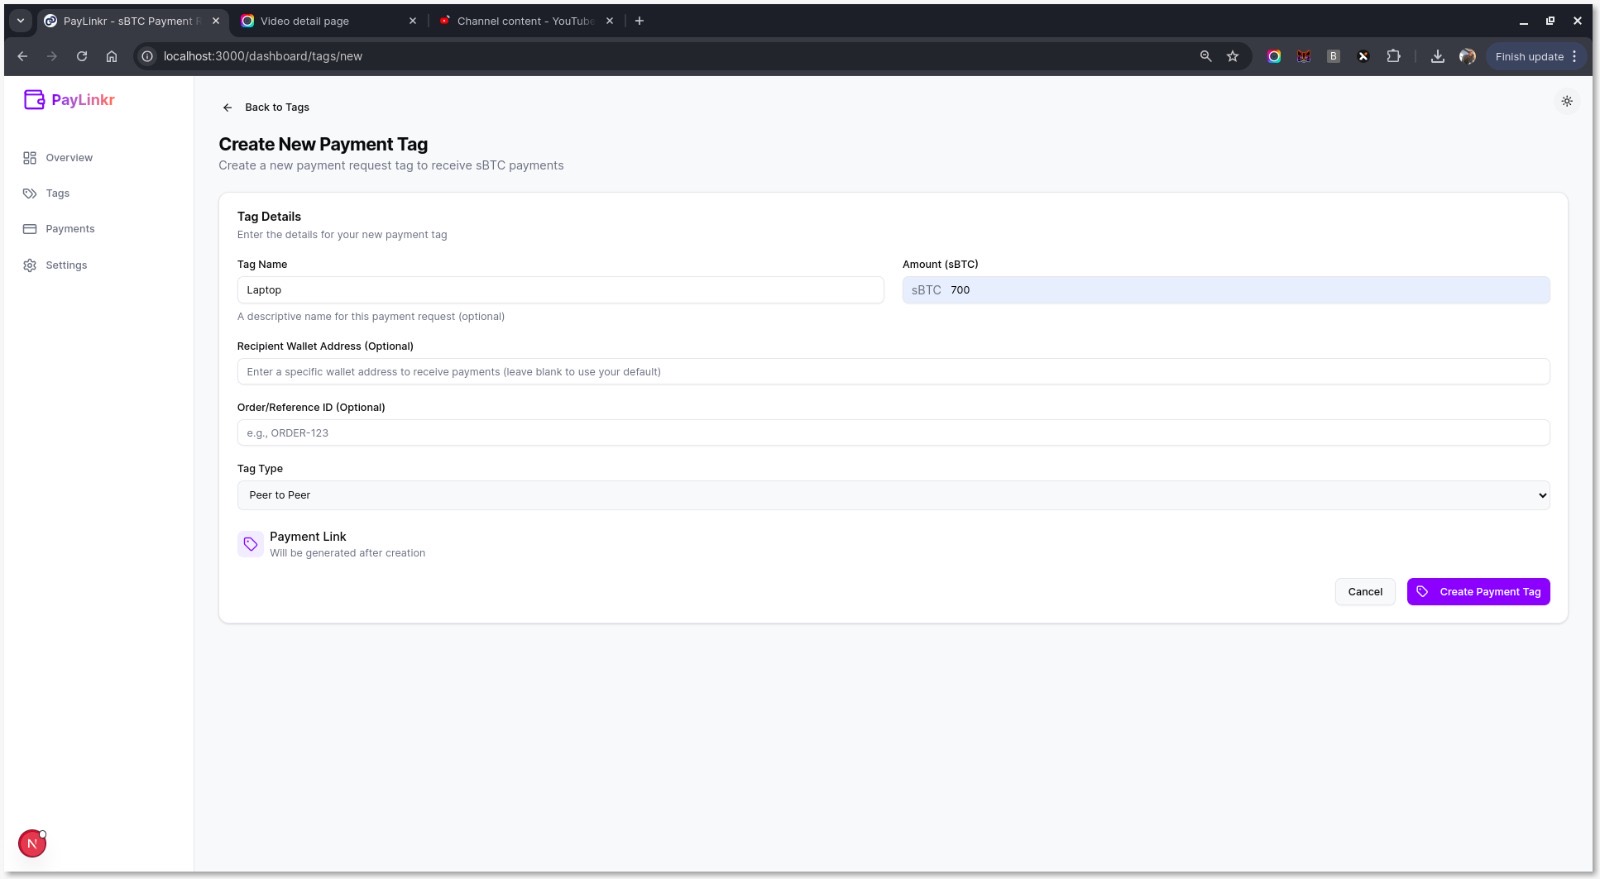Click the back arrow icon beside Back to Tags
Viewport: 1600px width, 879px height.
[x=227, y=107]
